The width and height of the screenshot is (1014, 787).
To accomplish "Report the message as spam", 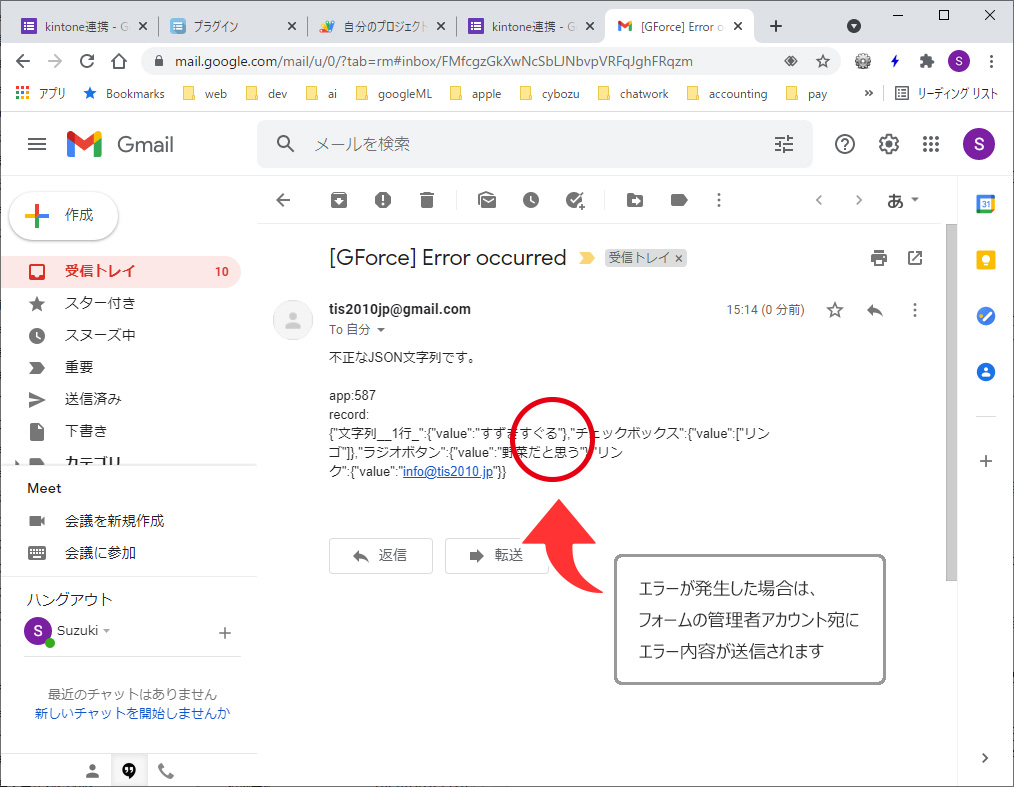I will point(383,200).
